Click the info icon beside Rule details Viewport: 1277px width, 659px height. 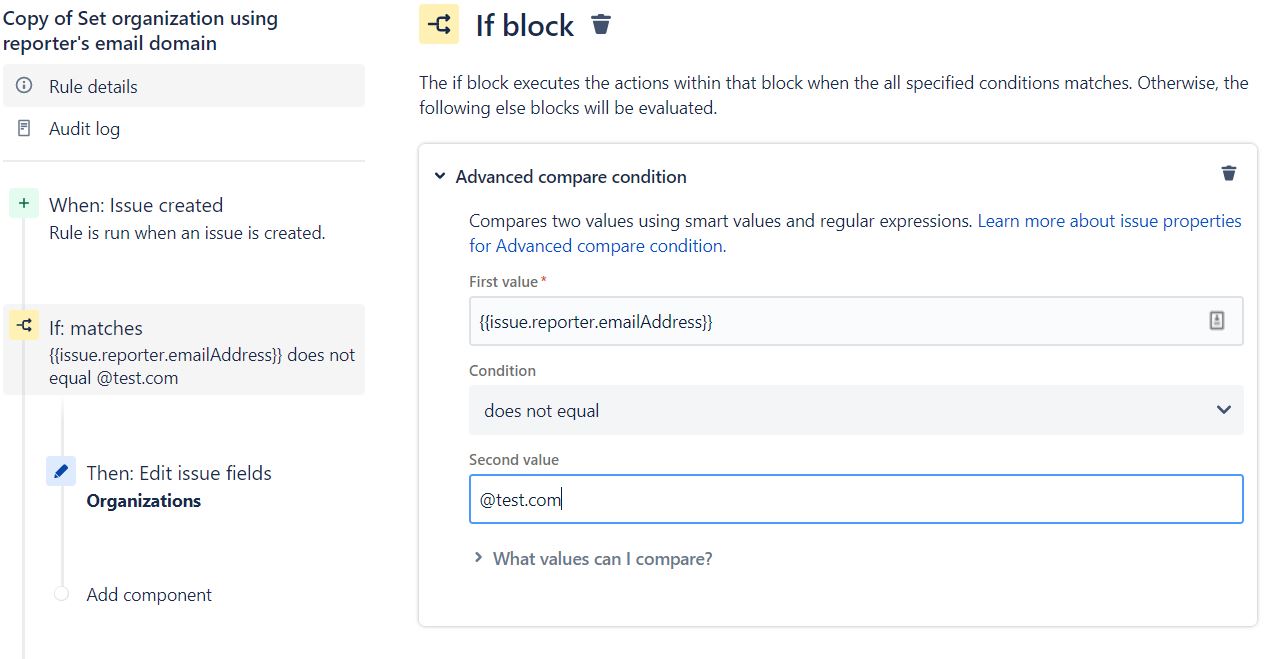(25, 86)
